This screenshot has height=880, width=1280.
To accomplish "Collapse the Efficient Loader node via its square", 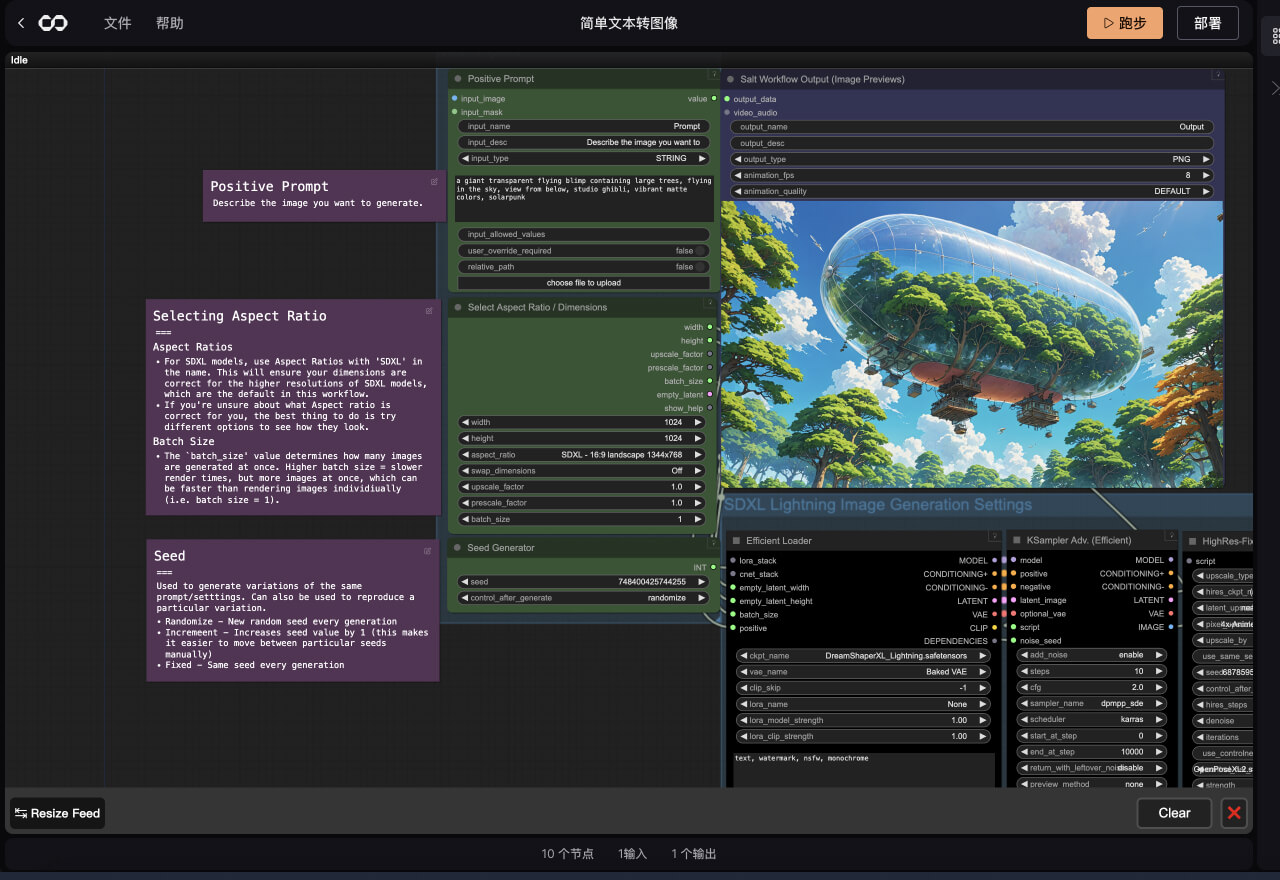I will coord(736,541).
